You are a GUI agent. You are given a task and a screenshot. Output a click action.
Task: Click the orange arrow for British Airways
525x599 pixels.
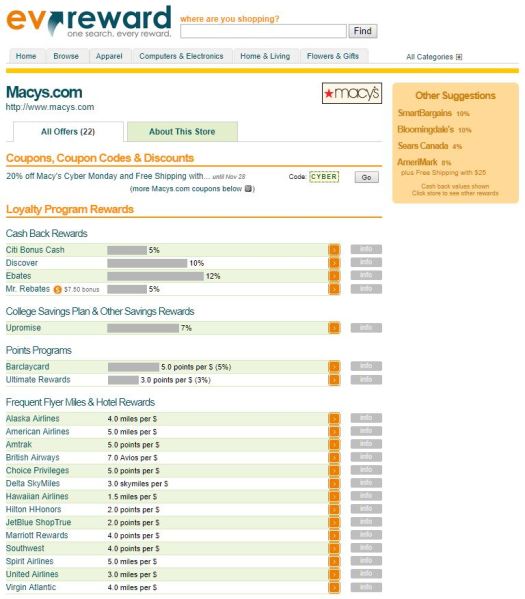334,458
